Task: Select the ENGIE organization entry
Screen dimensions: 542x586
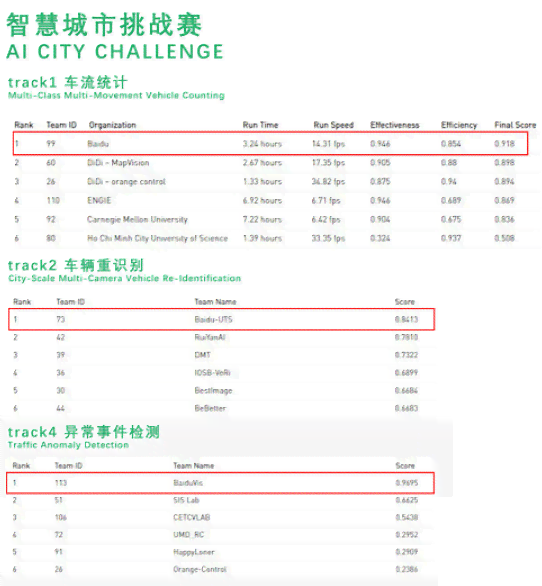Action: [99, 200]
